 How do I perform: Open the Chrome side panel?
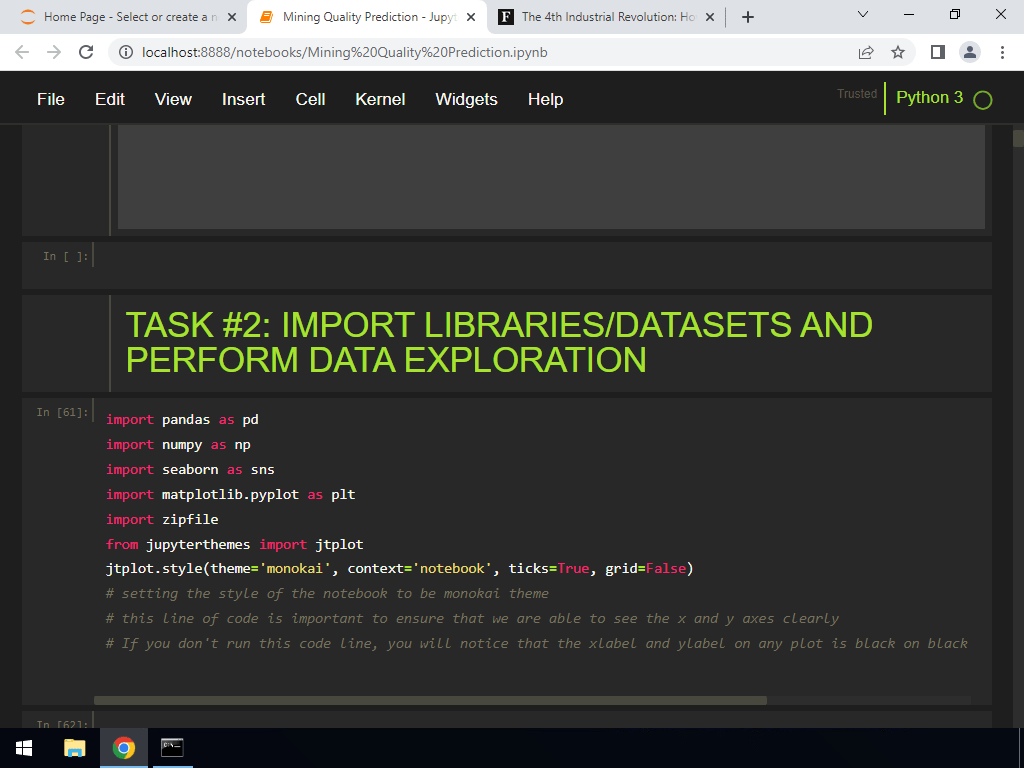tap(938, 52)
